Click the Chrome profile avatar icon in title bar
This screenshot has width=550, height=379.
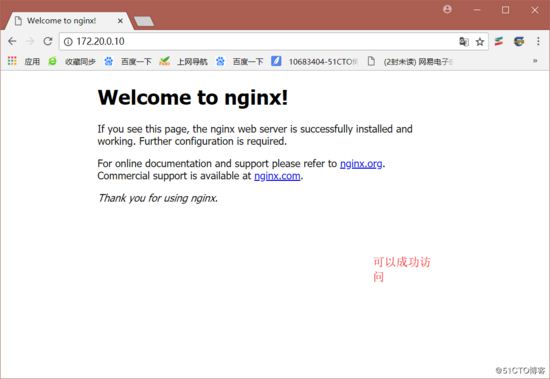[x=447, y=9]
